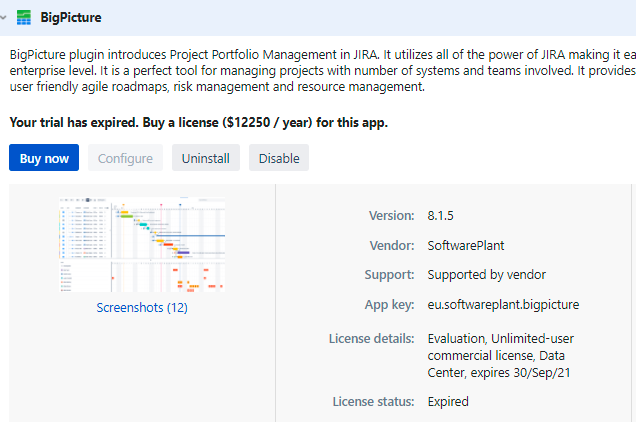Uninstall the BigPicture app
The width and height of the screenshot is (636, 422).
point(206,158)
